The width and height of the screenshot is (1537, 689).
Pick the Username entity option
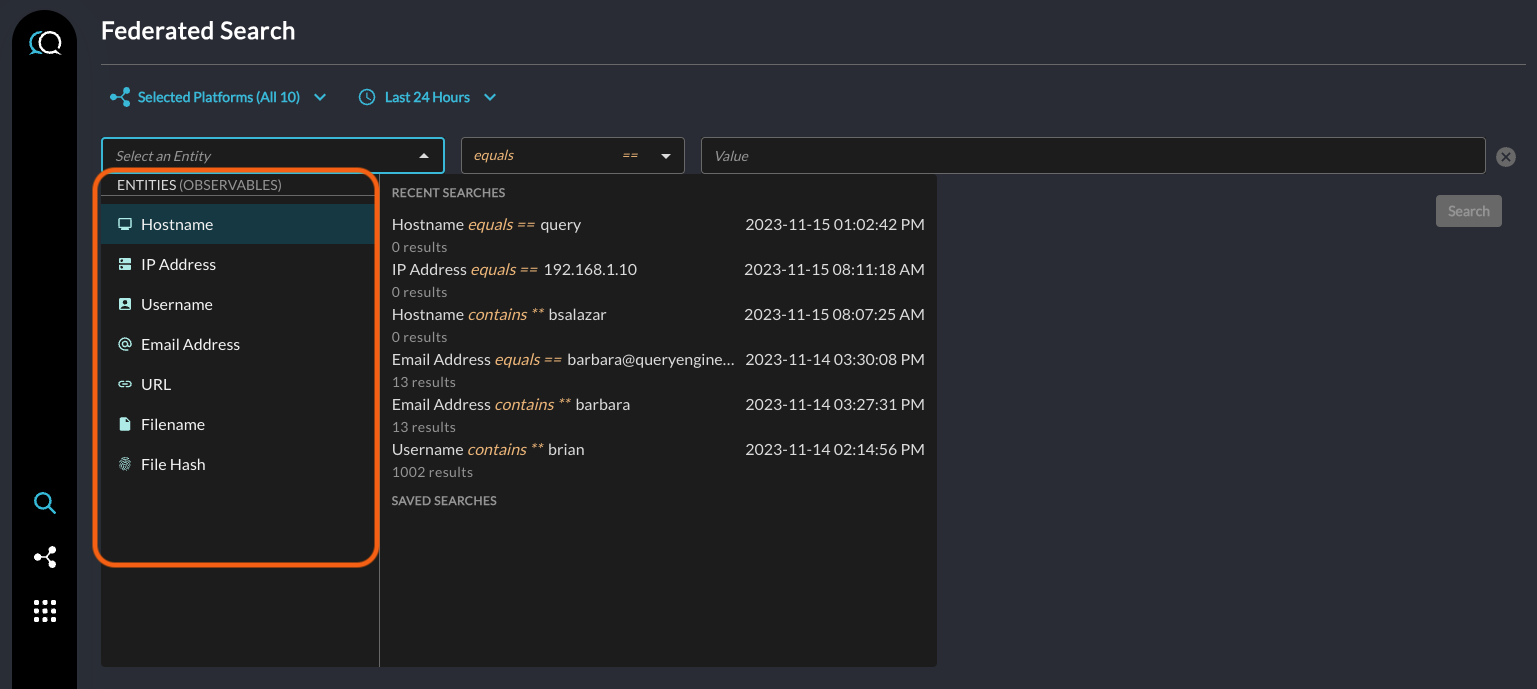176,305
